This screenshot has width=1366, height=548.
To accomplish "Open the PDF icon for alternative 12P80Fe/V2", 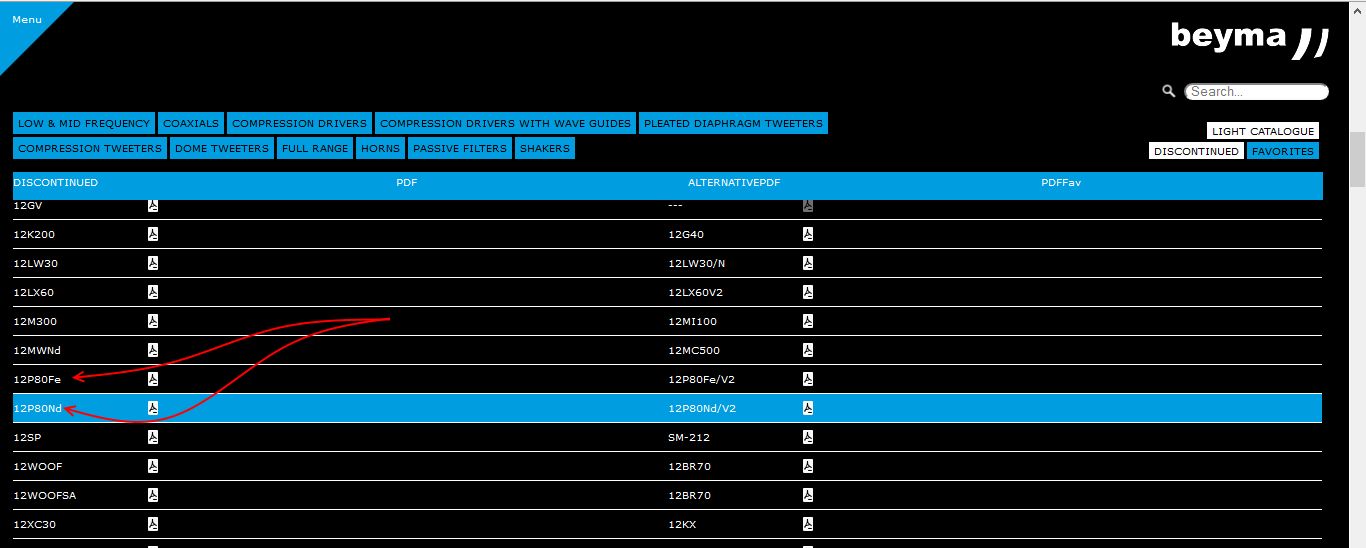I will tap(807, 379).
